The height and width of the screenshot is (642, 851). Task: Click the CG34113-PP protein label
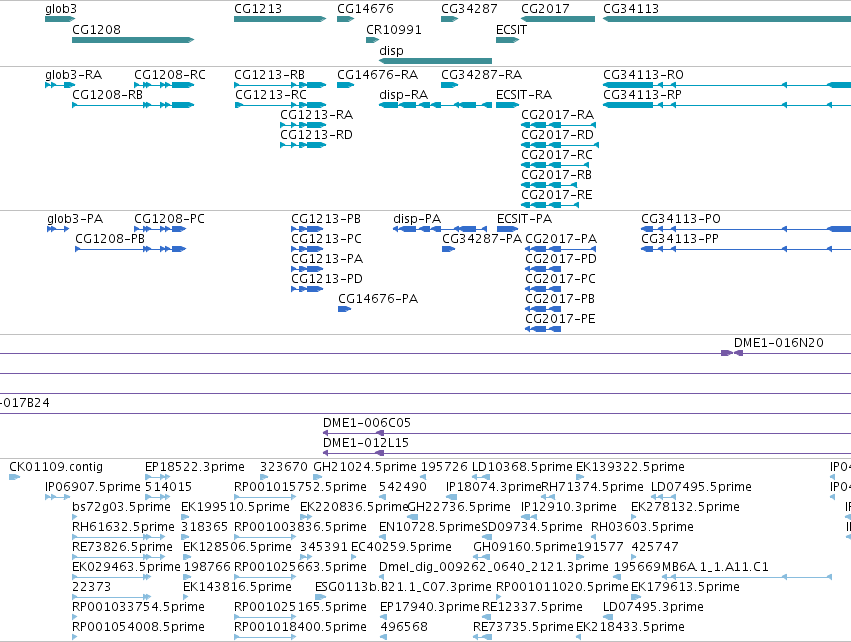(x=679, y=239)
